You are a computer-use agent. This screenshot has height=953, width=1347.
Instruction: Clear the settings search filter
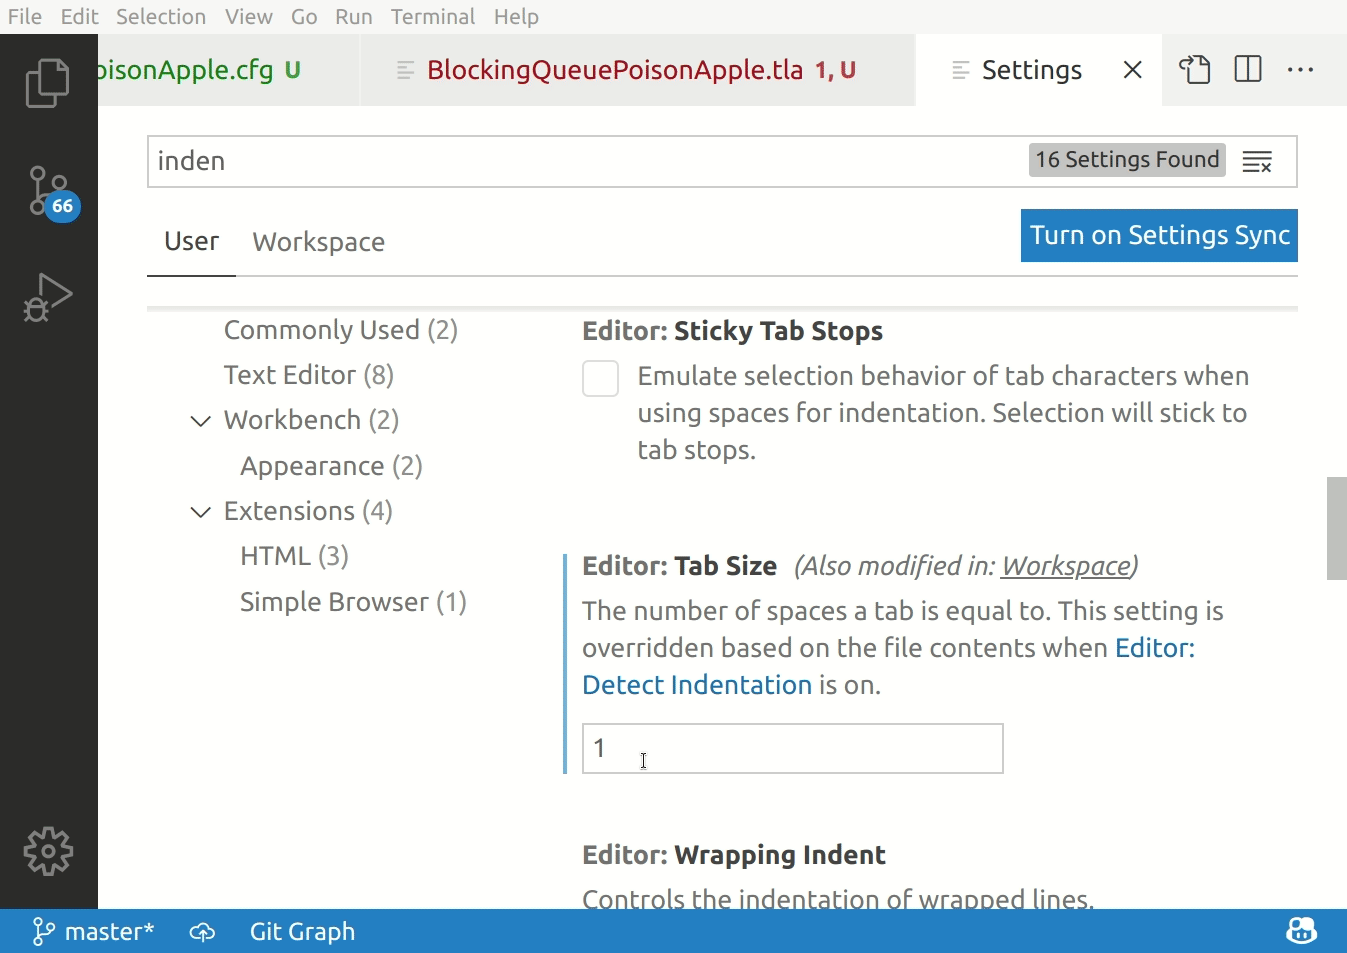point(1257,161)
